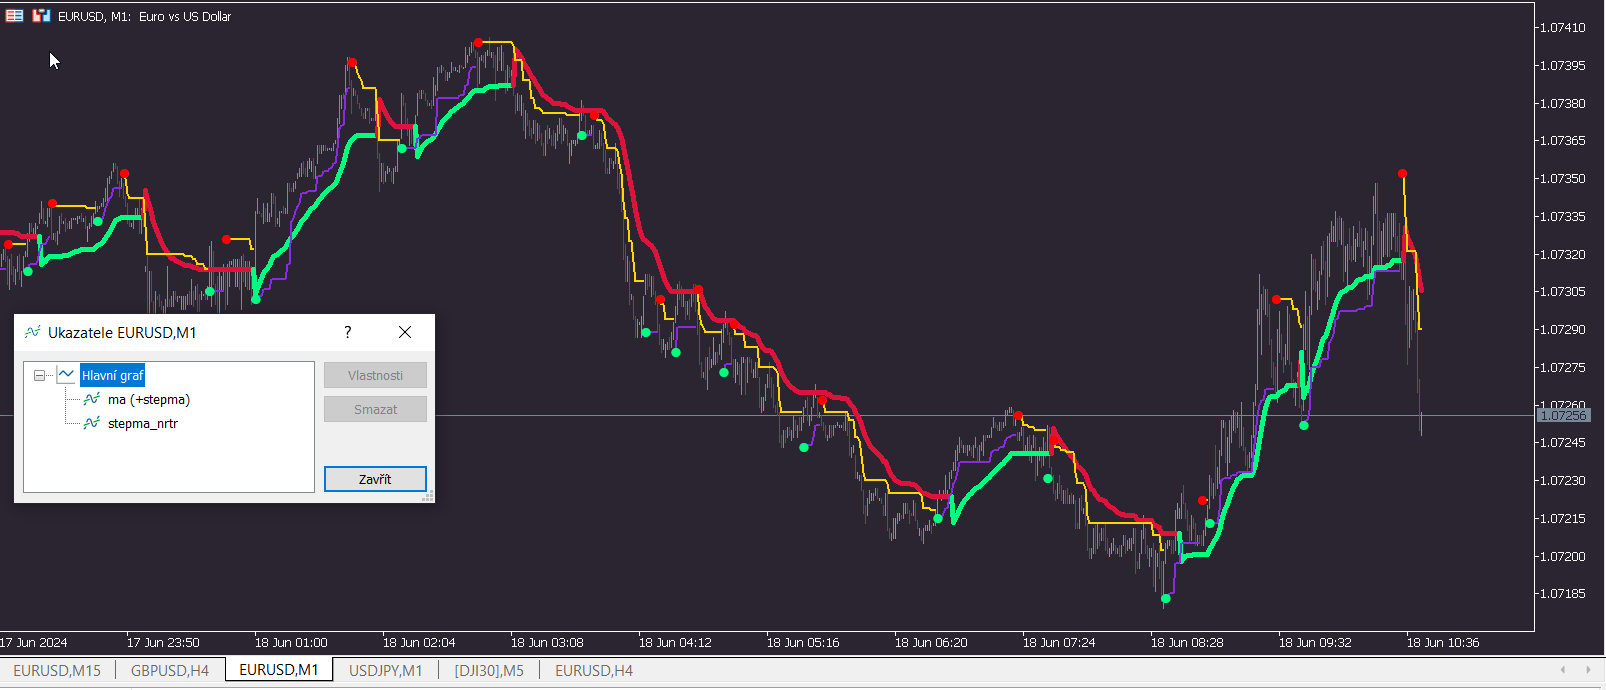
Task: Select ma (+stepma) indicator row
Action: [149, 399]
